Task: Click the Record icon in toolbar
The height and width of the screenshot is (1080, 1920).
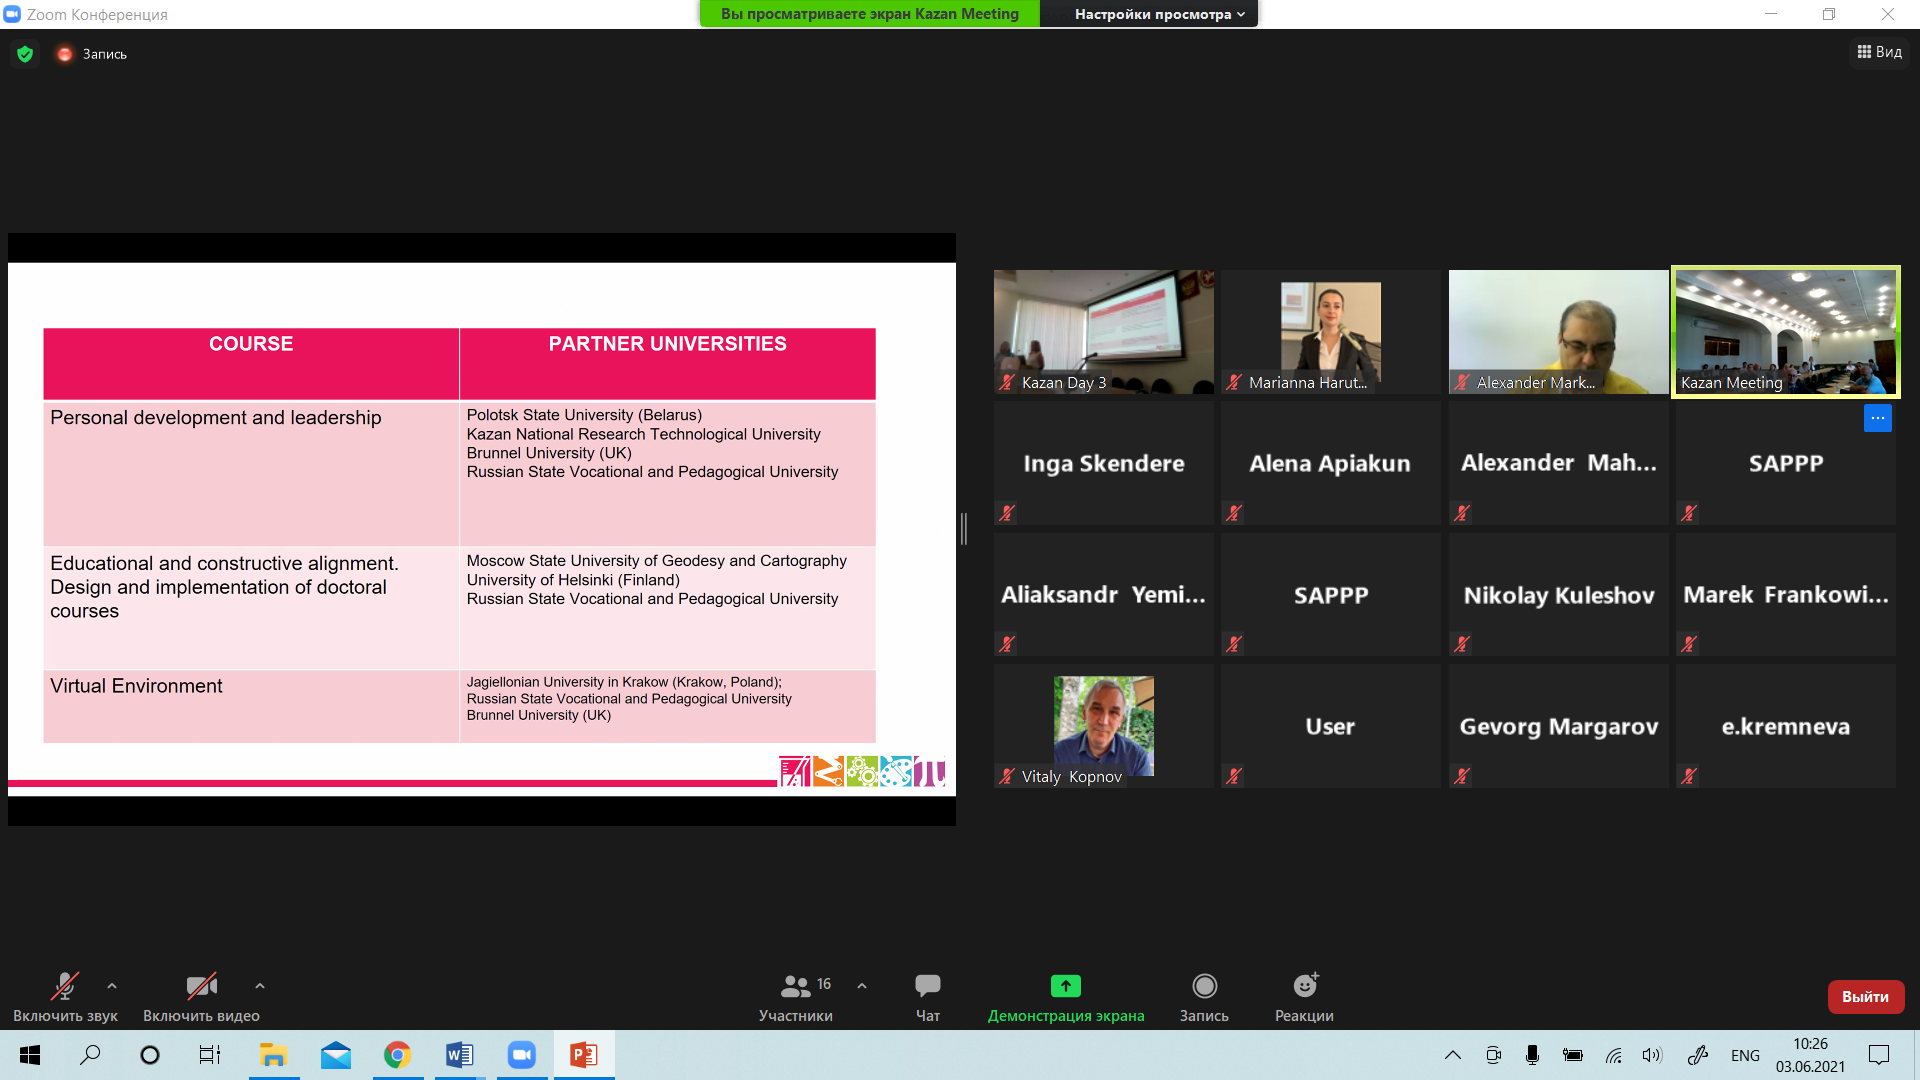Action: [x=1204, y=986]
